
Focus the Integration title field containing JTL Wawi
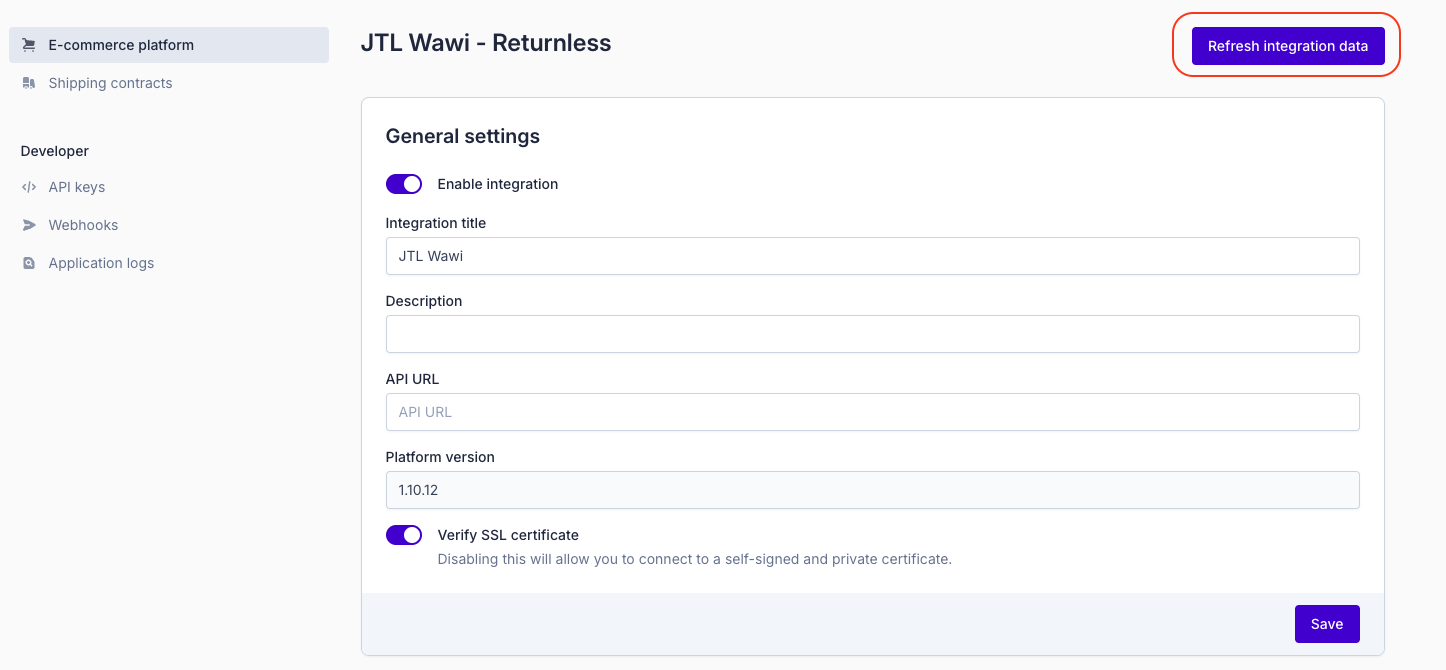[x=872, y=256]
